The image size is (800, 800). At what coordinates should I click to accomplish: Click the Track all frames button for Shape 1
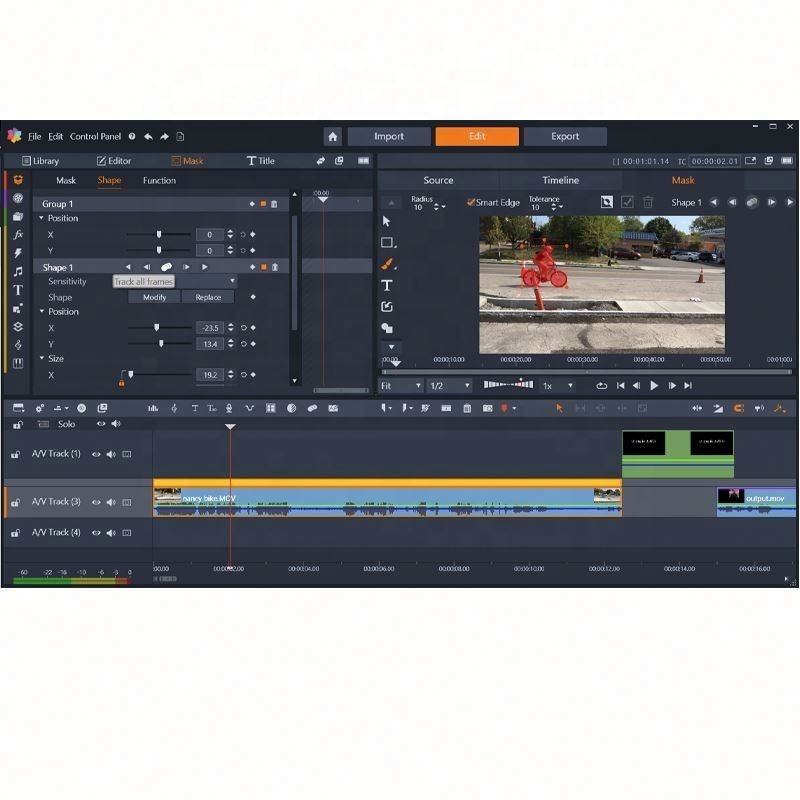[x=166, y=267]
